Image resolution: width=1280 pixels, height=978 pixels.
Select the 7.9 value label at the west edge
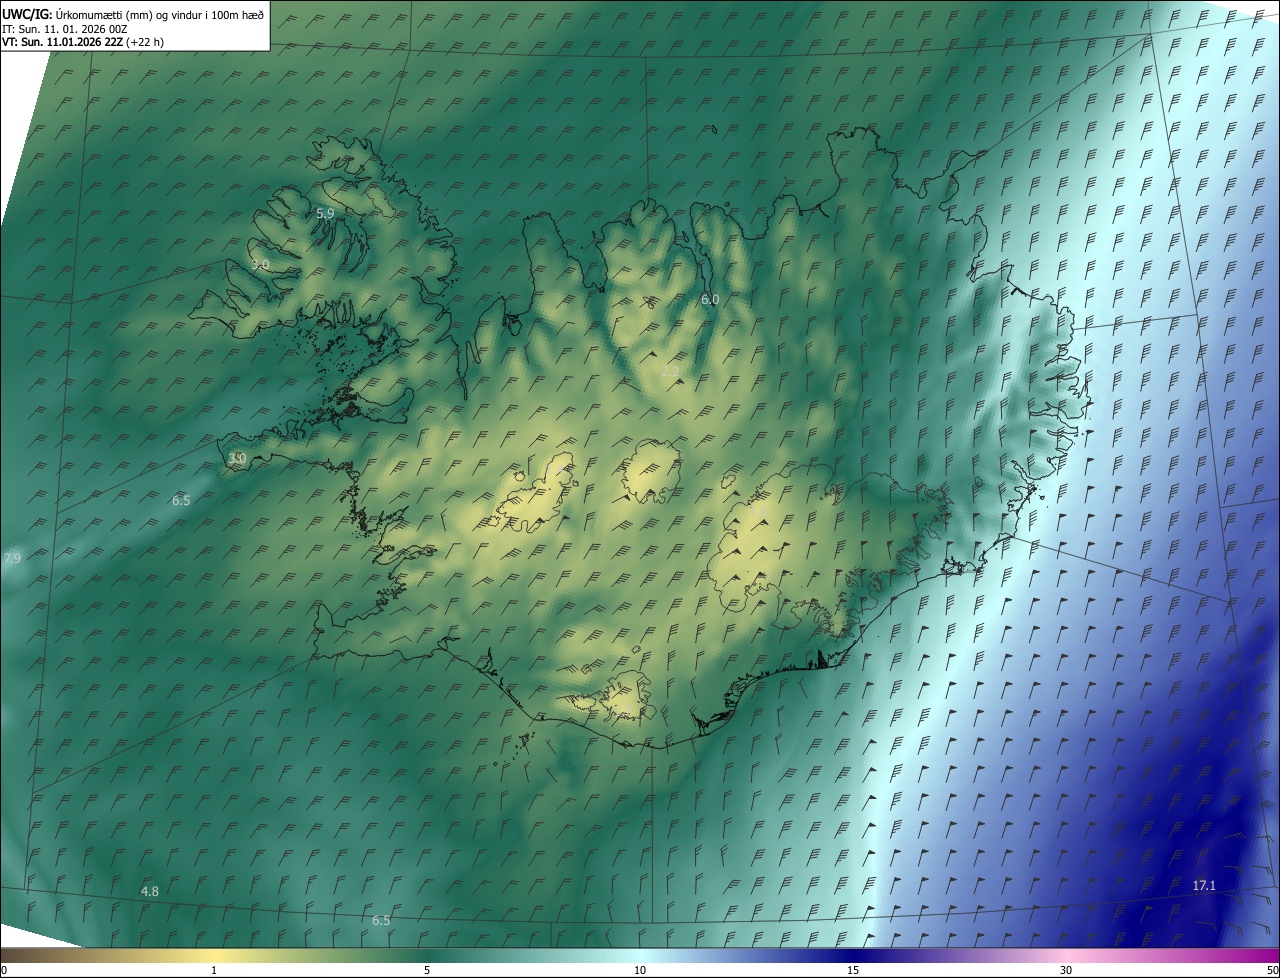click(x=12, y=558)
